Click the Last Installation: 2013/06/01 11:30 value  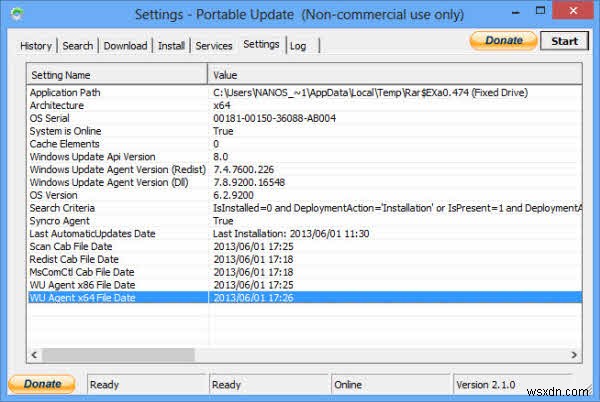[291, 234]
